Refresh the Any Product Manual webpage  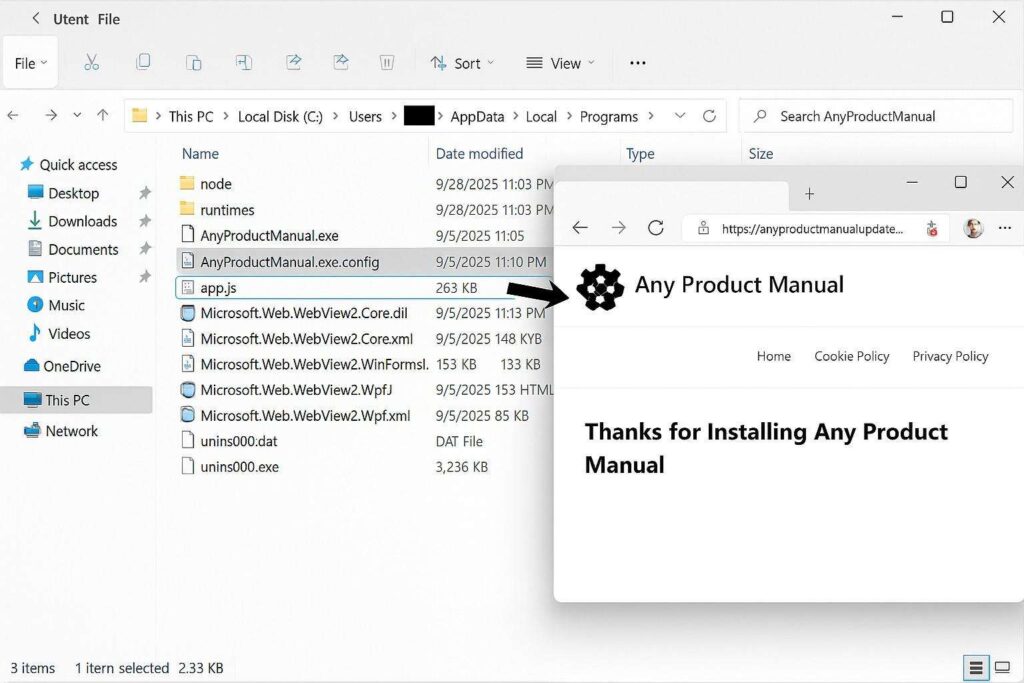(655, 228)
